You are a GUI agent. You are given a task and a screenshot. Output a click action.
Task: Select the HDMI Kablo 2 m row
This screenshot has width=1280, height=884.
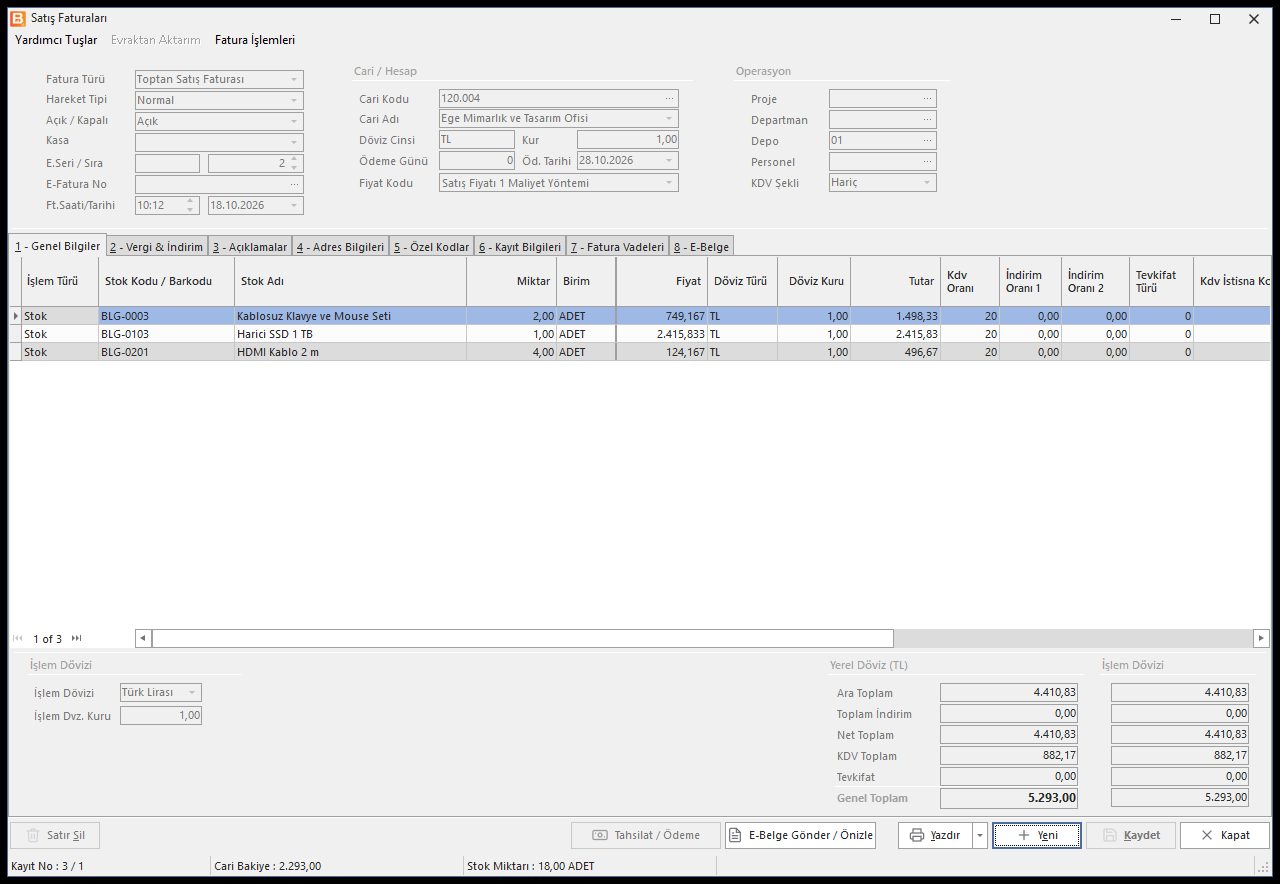pos(640,352)
